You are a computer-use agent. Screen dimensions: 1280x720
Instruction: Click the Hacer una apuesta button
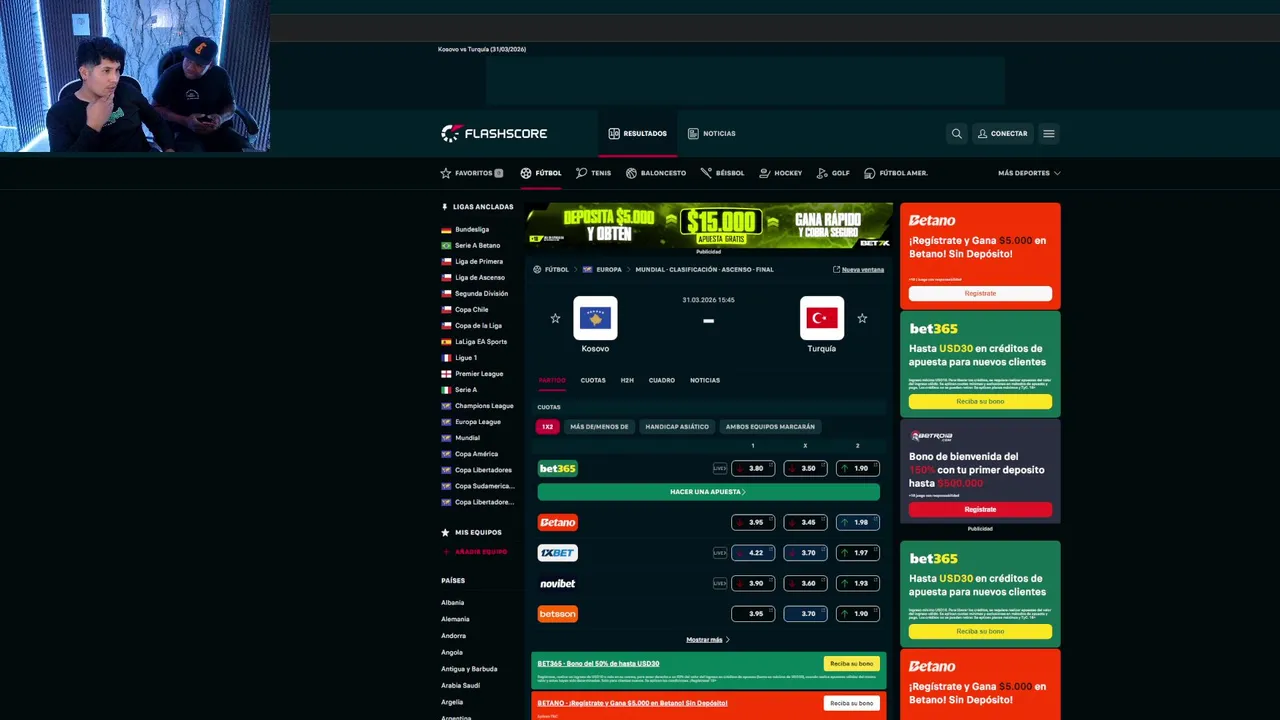(708, 492)
